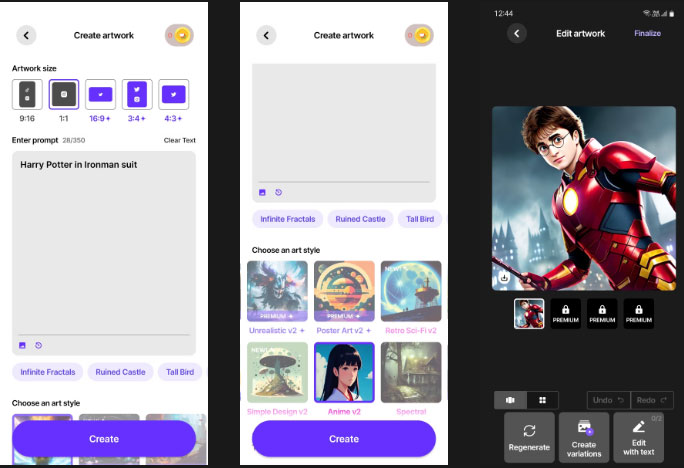Select 1:1 artwork size
The height and width of the screenshot is (468, 684).
[x=64, y=94]
